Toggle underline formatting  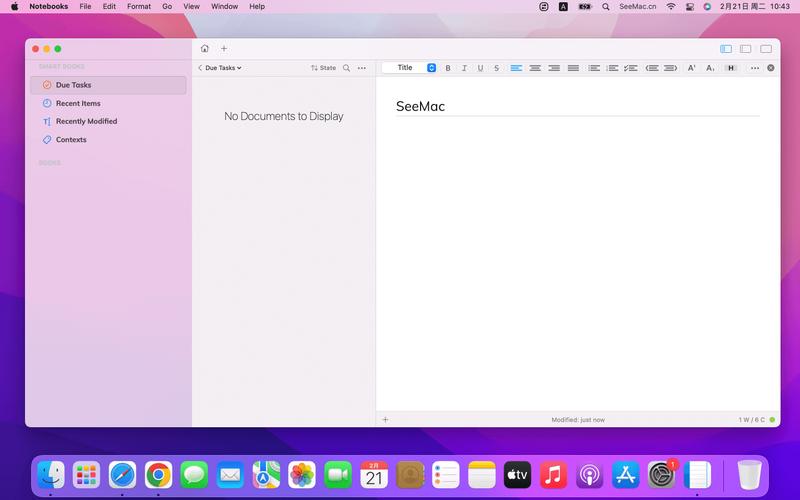tap(480, 68)
